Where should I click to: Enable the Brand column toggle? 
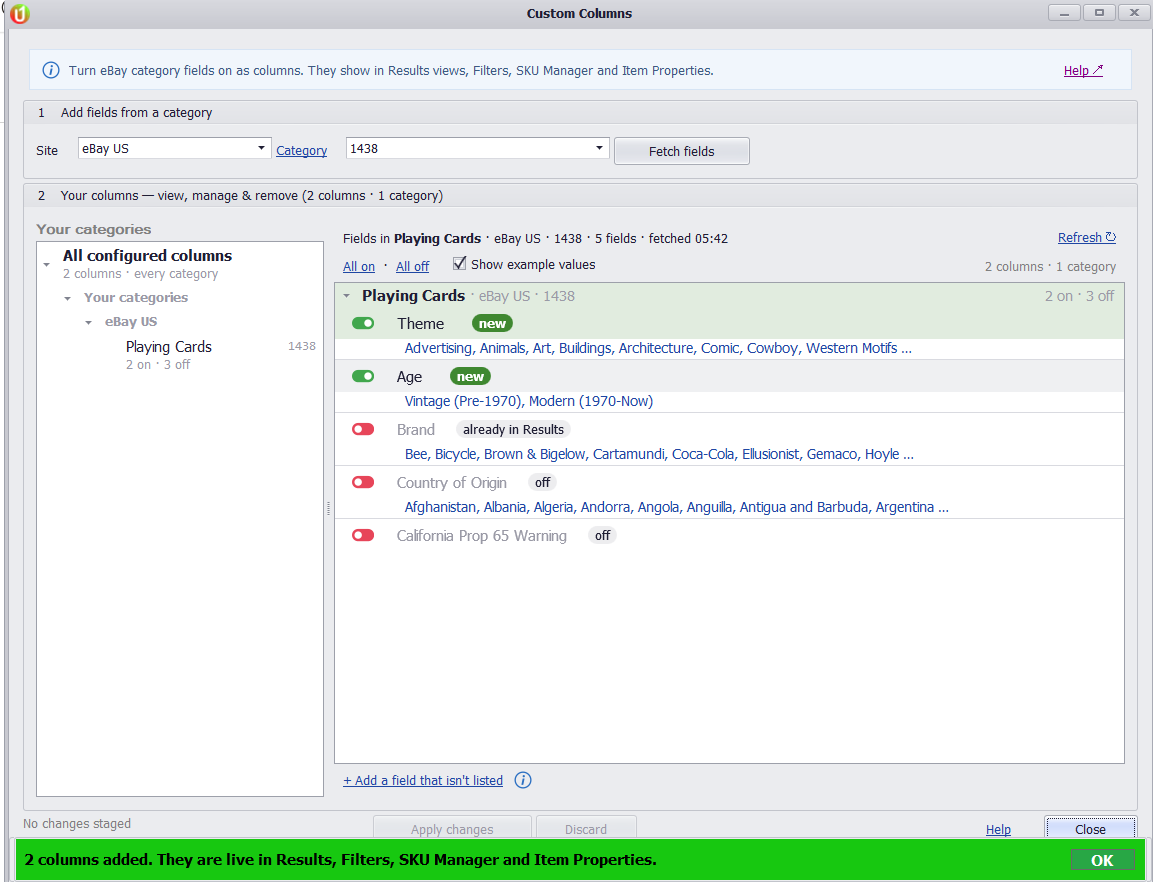pos(363,429)
